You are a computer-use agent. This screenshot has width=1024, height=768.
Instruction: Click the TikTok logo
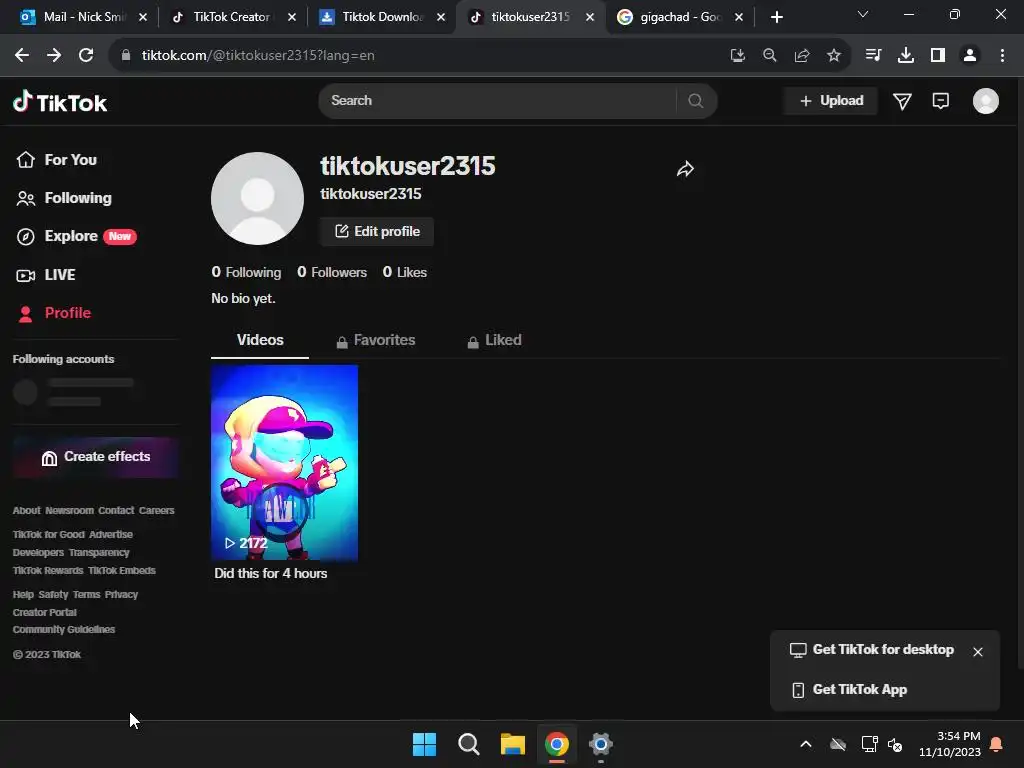click(x=60, y=102)
